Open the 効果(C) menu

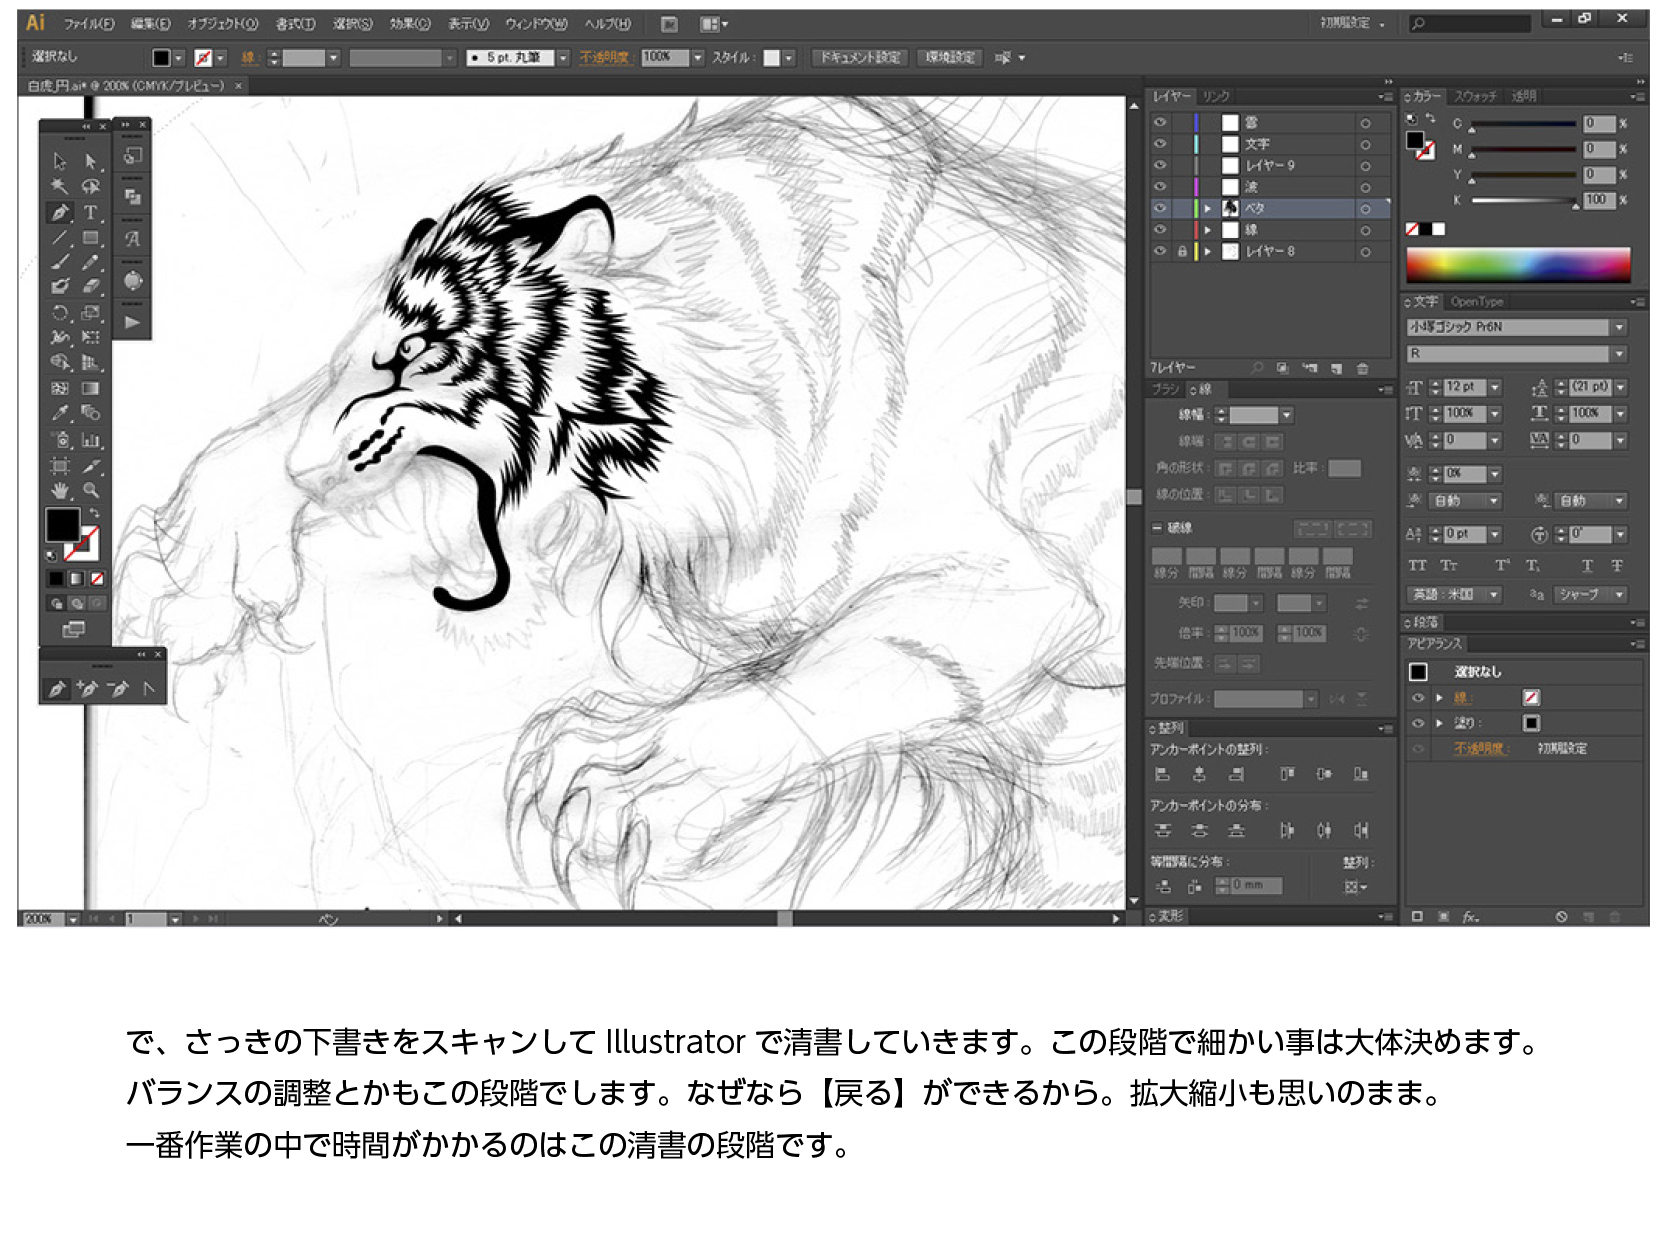(409, 24)
